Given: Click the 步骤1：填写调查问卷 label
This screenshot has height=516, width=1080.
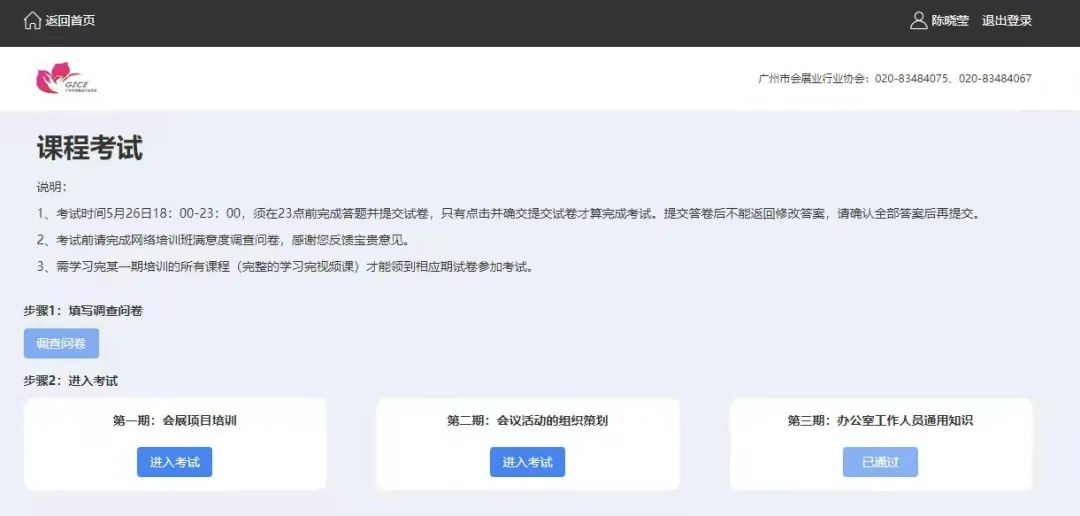Looking at the screenshot, I should pyautogui.click(x=83, y=311).
